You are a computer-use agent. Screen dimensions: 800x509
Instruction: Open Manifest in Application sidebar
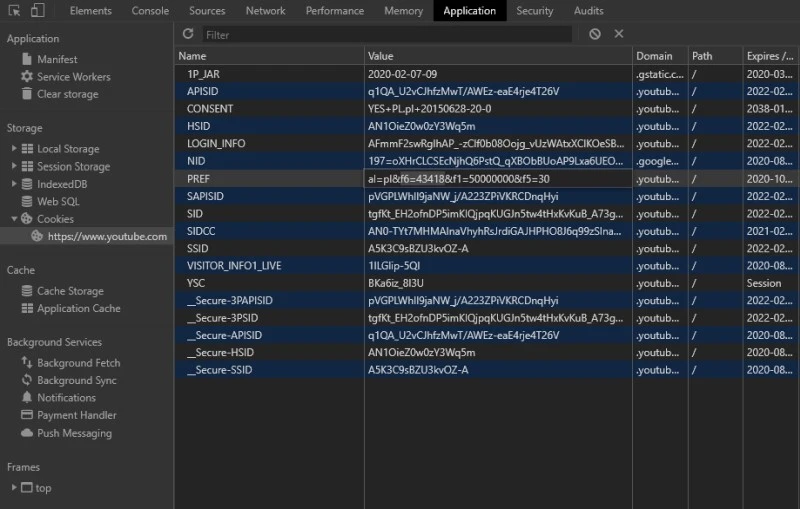tap(57, 59)
